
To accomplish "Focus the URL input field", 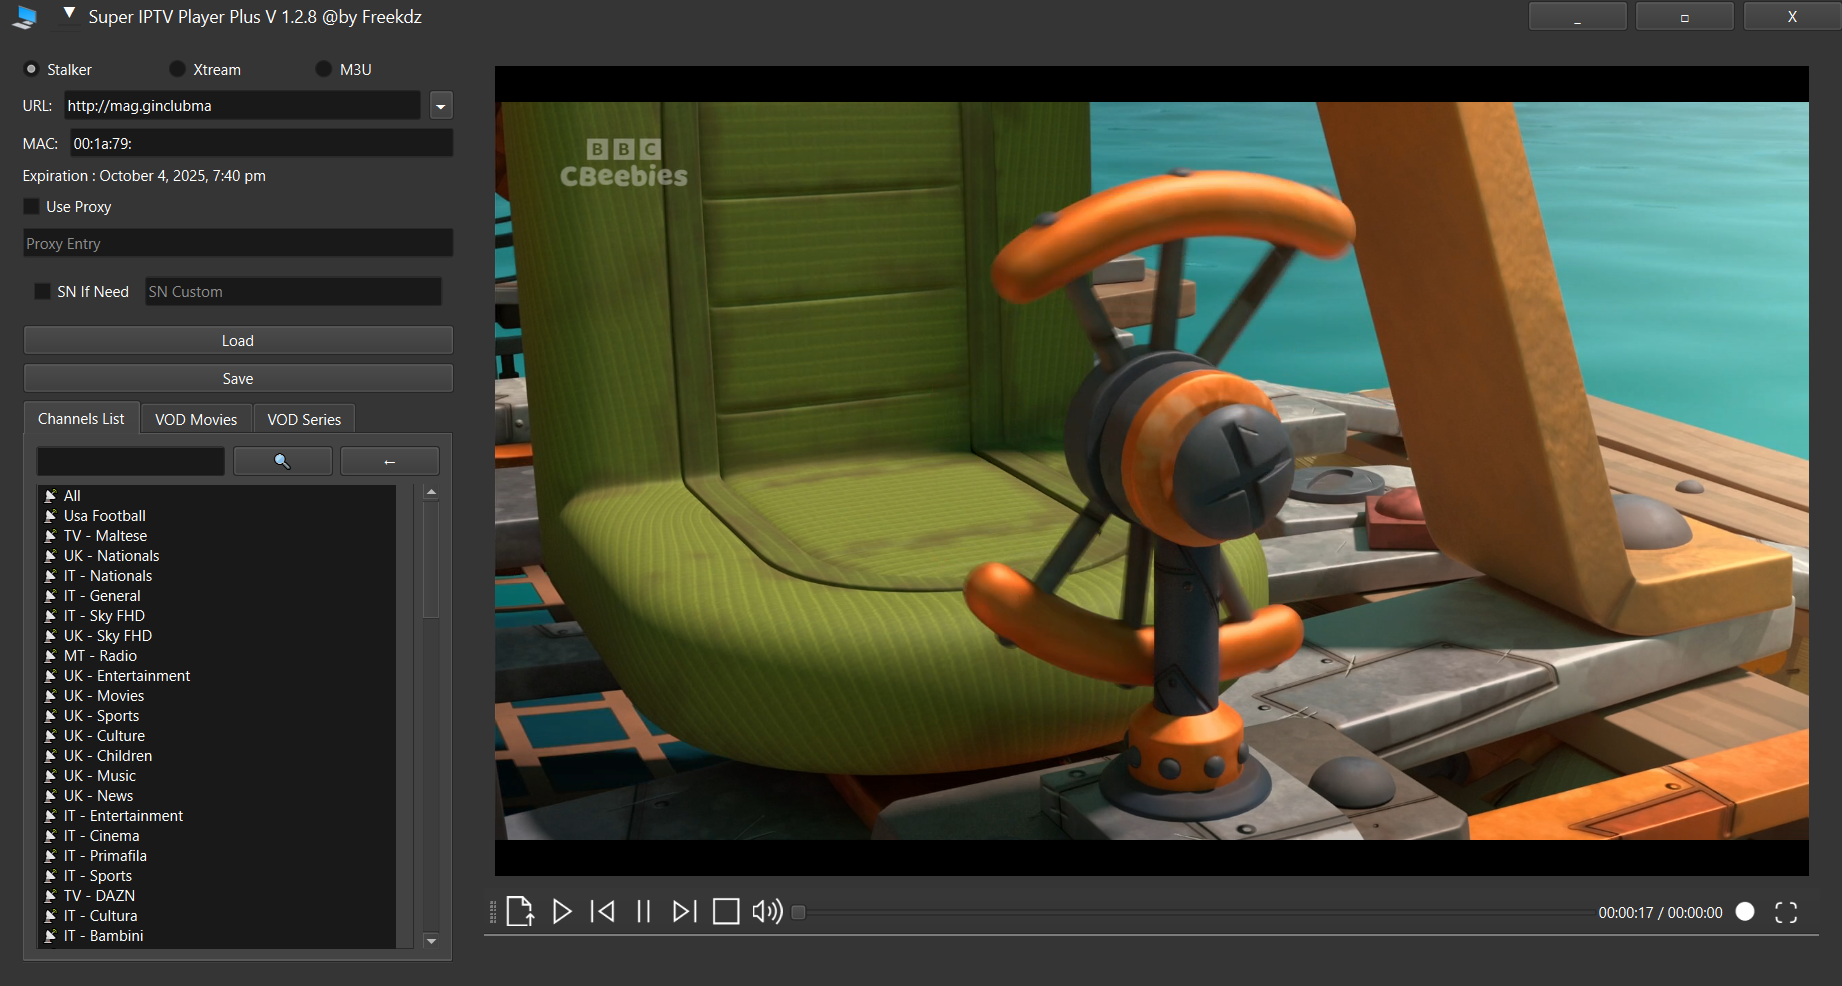I will (x=242, y=105).
